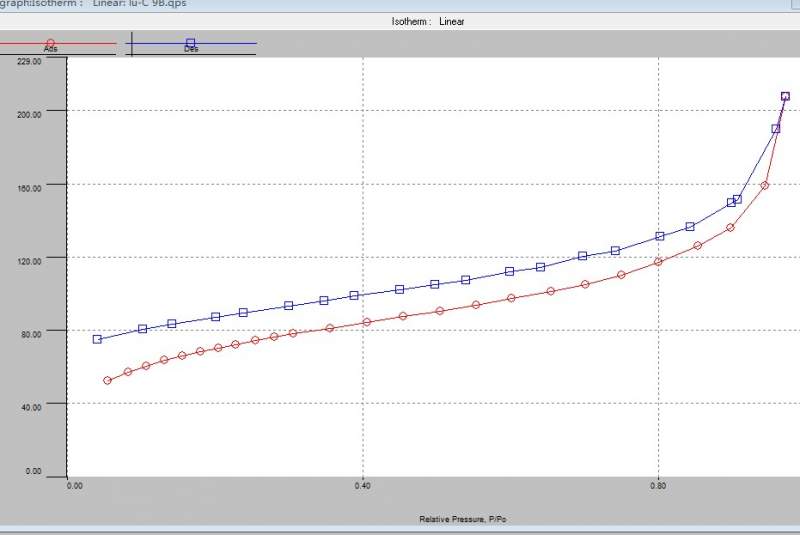
Task: Click the 40.00 y-axis label
Action: (31, 407)
